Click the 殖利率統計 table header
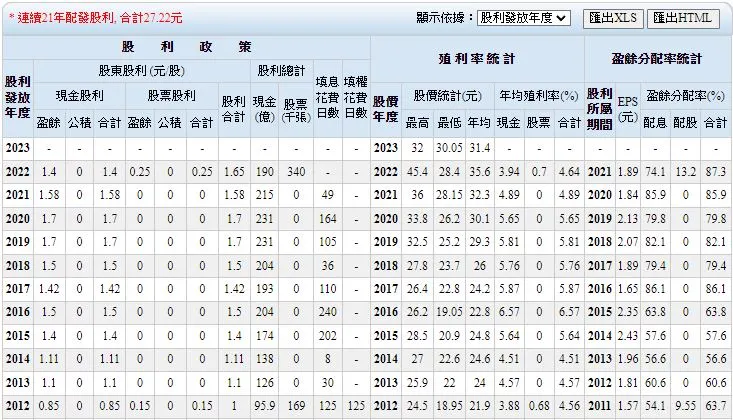 coord(477,59)
